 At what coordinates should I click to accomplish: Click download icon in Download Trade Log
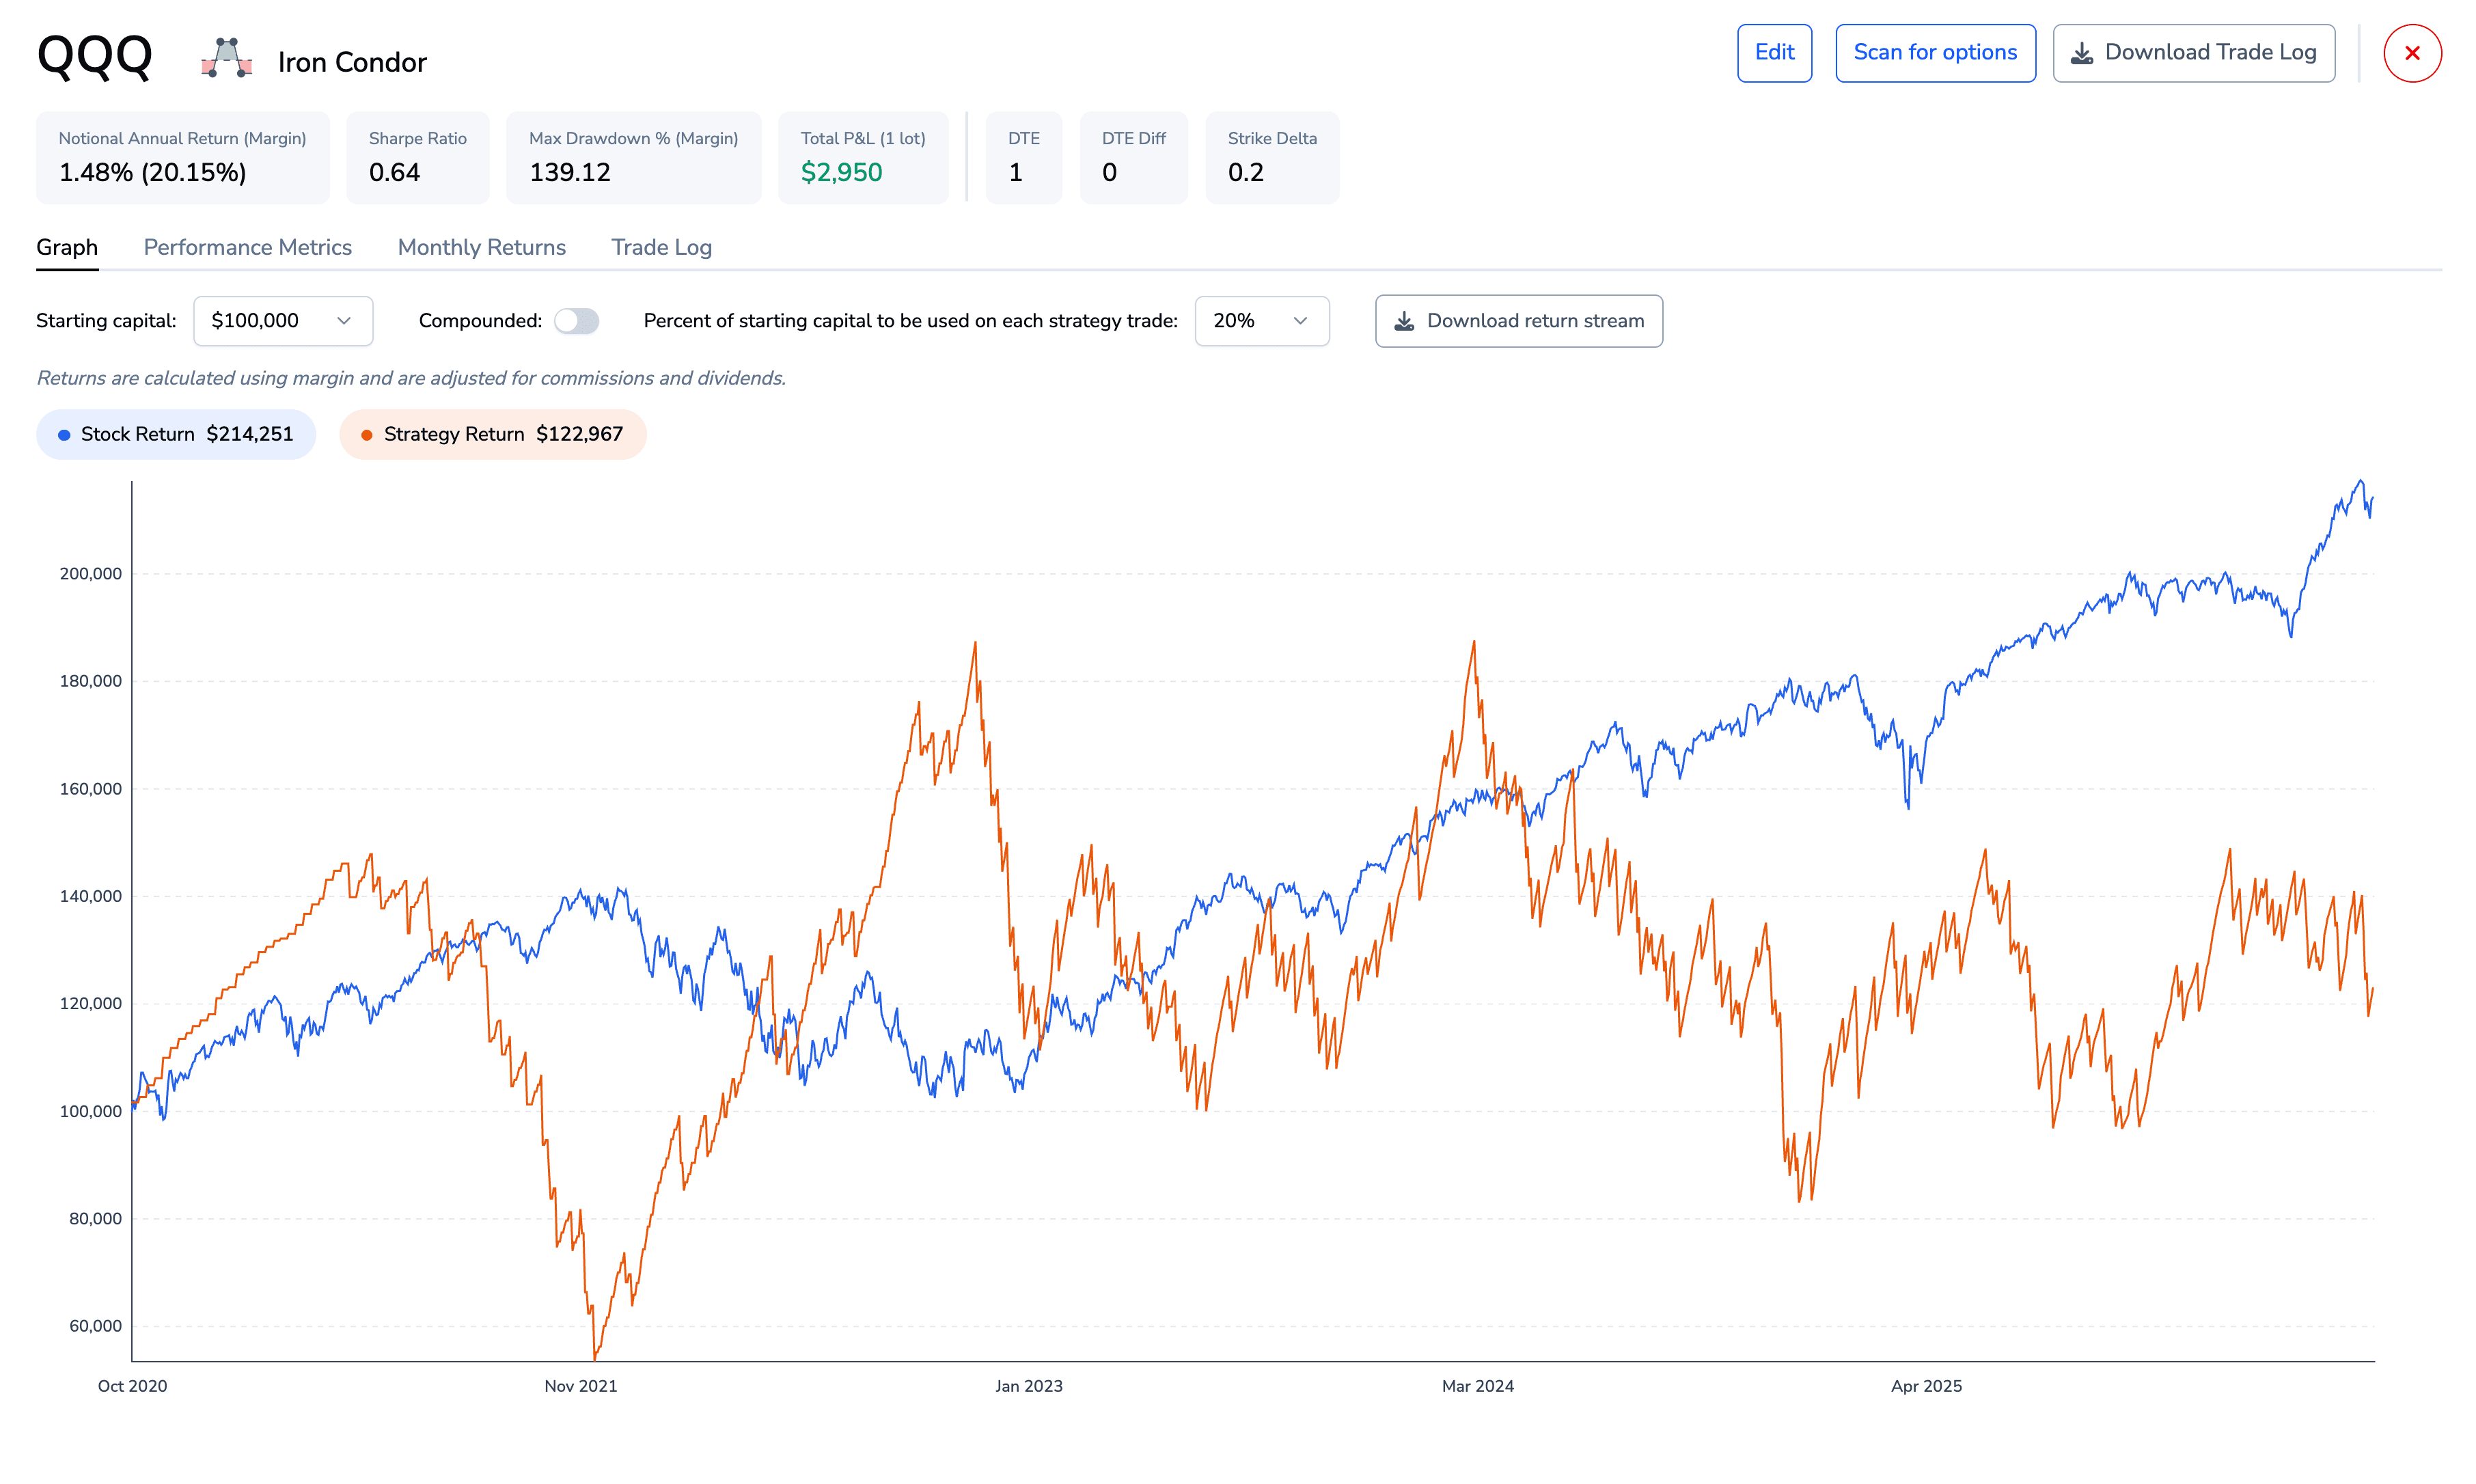click(2081, 53)
